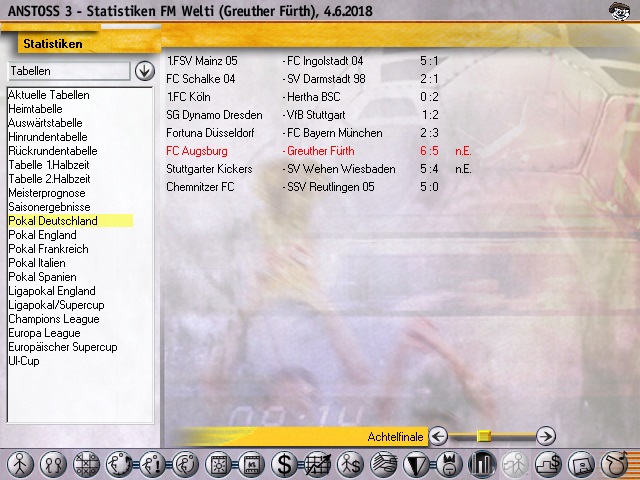Select Pokal Italien entry
This screenshot has height=480, width=640.
[37, 263]
